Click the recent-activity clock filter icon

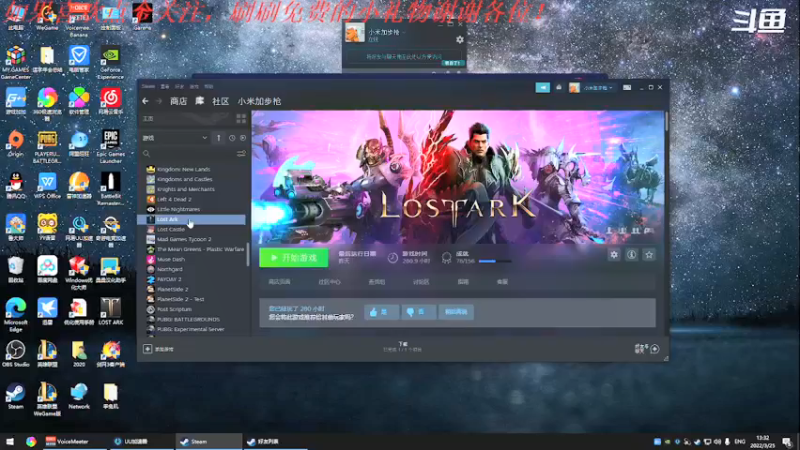coord(232,138)
